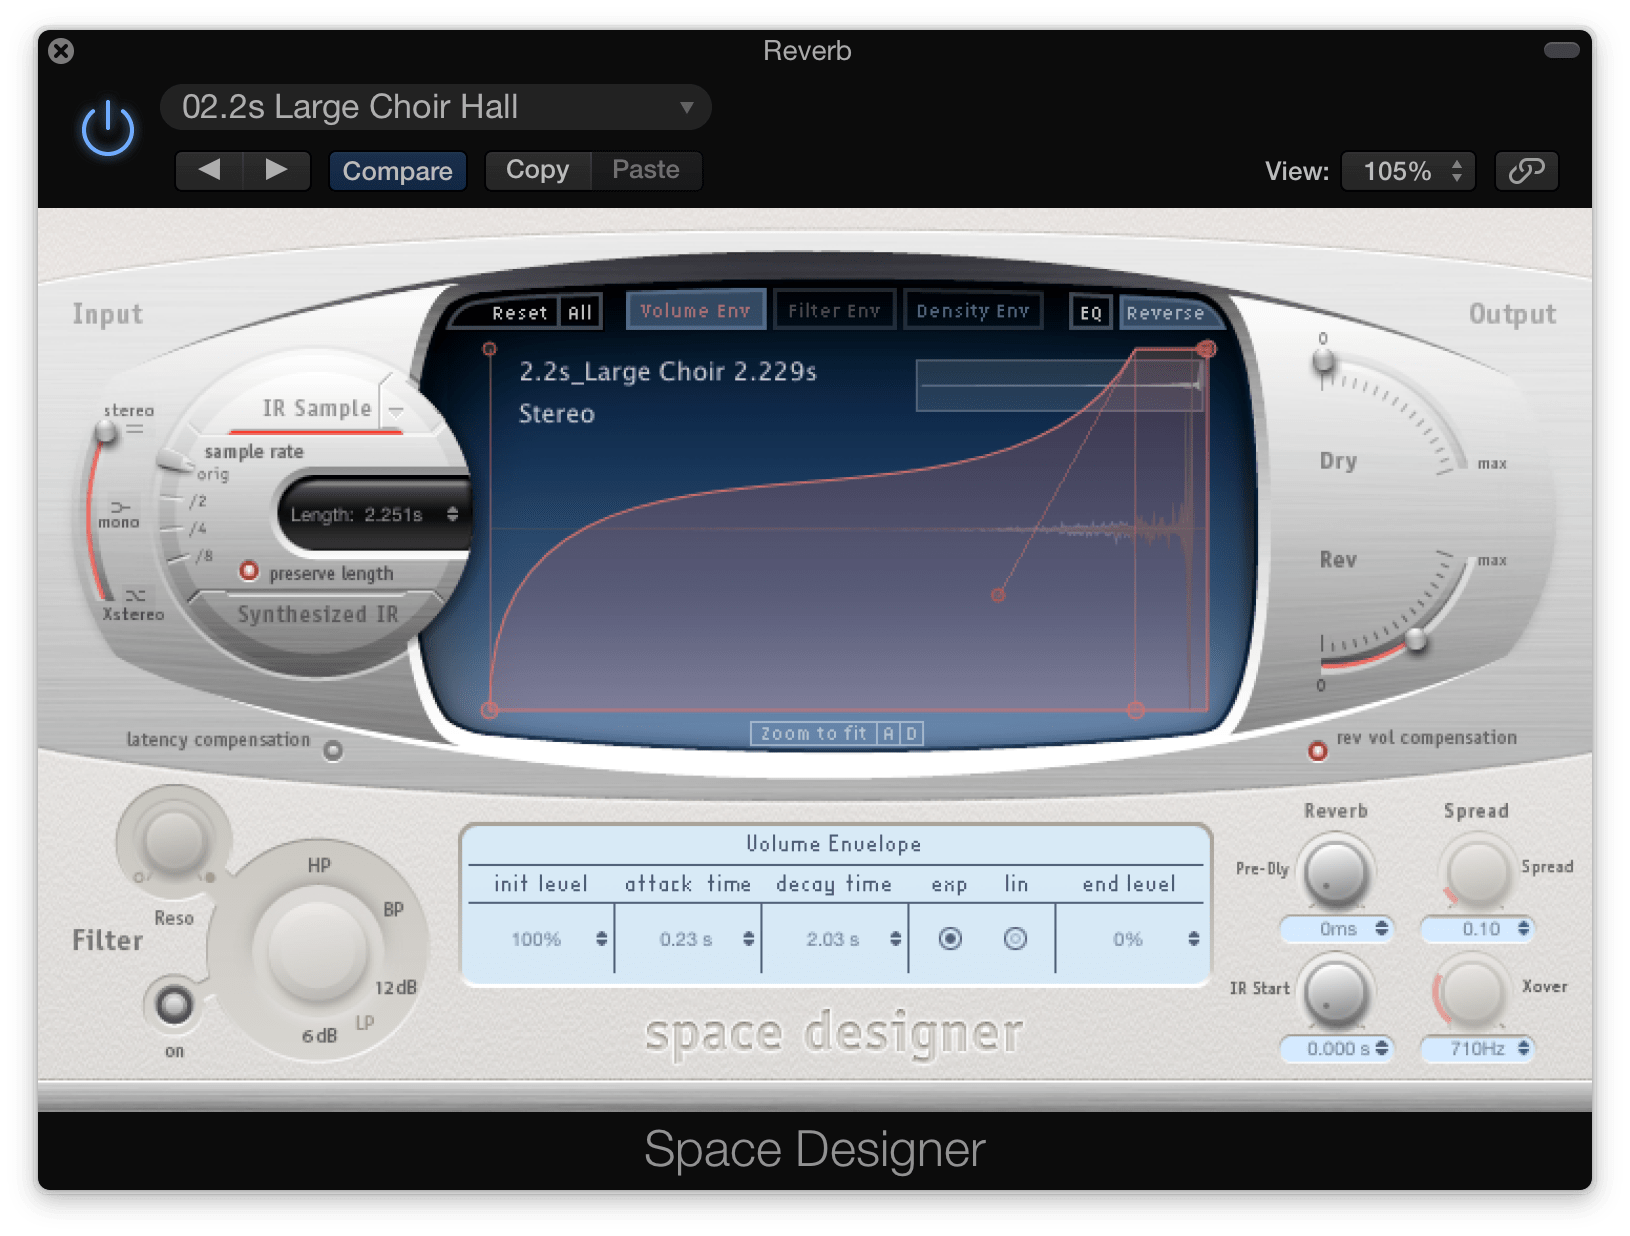Adjust the Pre-Dly 0ms stepper
The height and width of the screenshot is (1236, 1630).
(1382, 928)
